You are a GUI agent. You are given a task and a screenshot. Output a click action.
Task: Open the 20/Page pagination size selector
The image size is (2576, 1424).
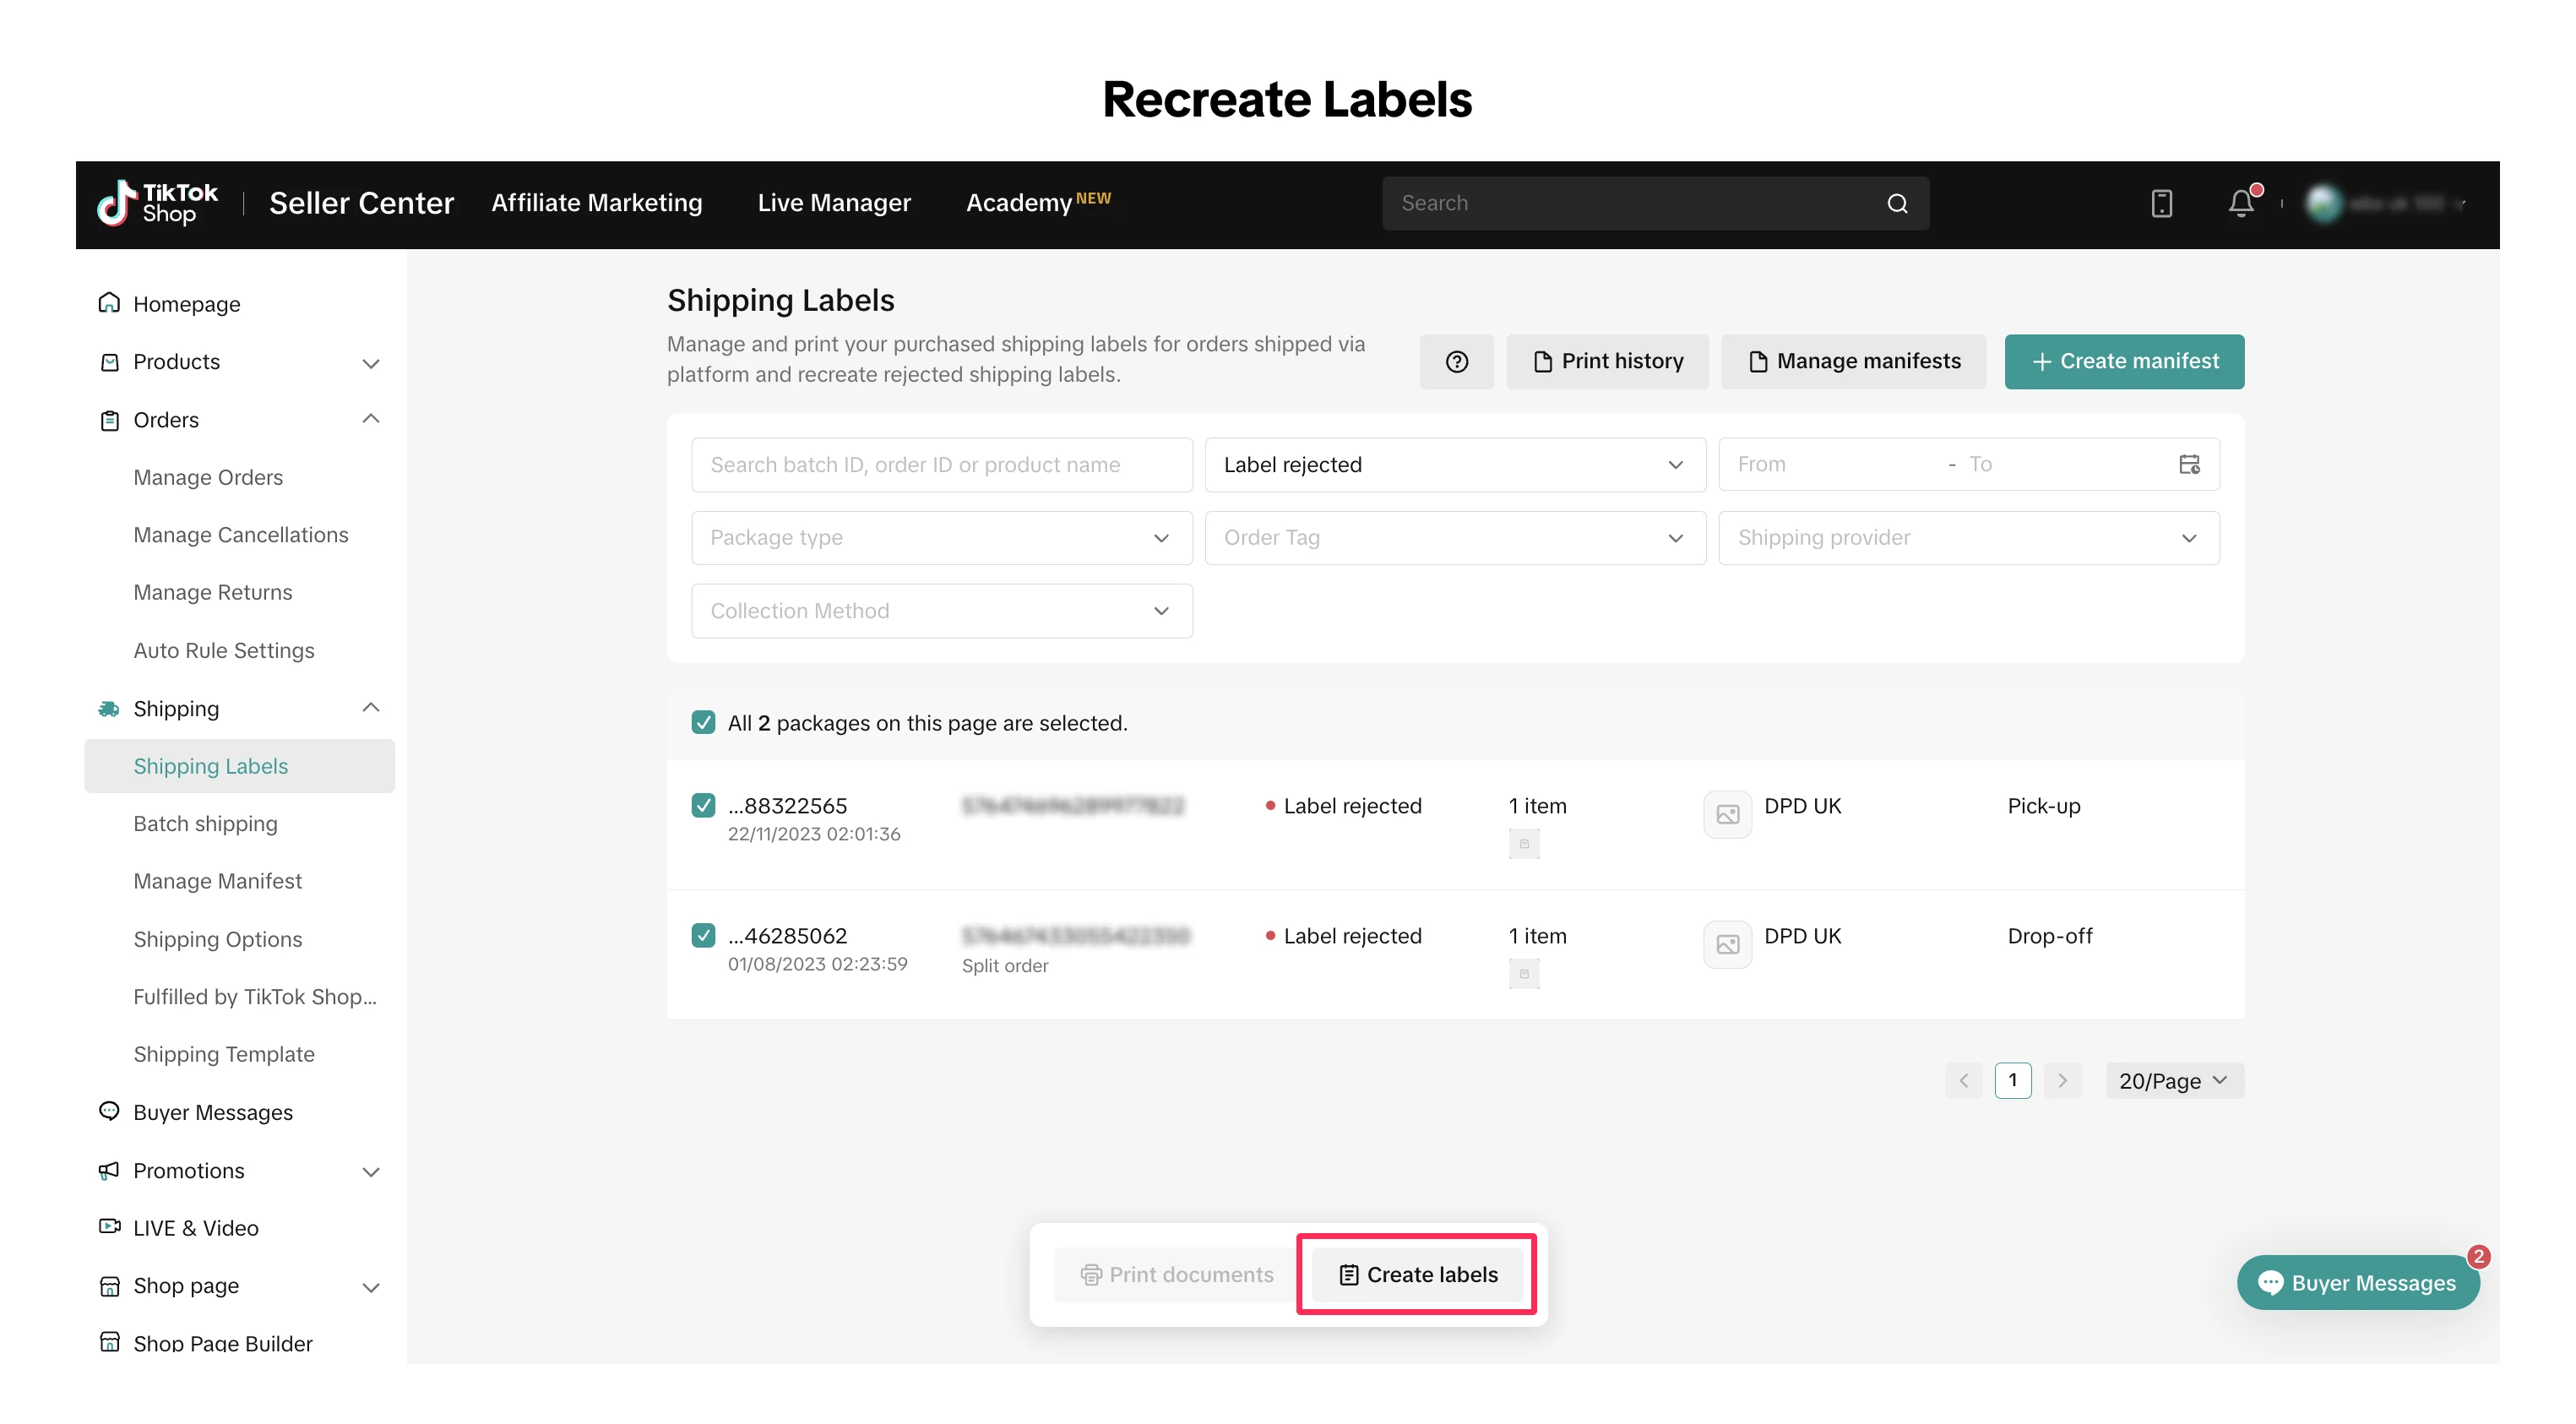click(x=2173, y=1080)
